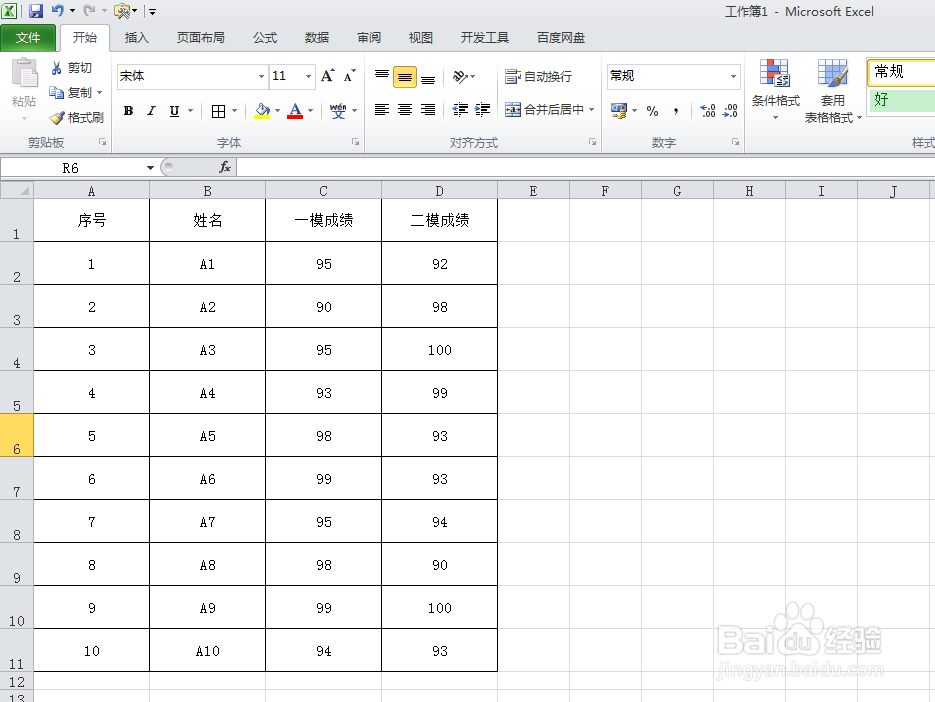Toggle center alignment for the selection
Viewport: 935px width, 702px height.
[x=404, y=110]
